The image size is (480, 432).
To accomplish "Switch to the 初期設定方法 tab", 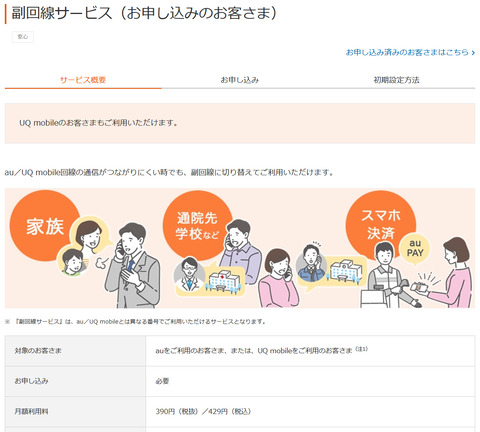I will [396, 80].
